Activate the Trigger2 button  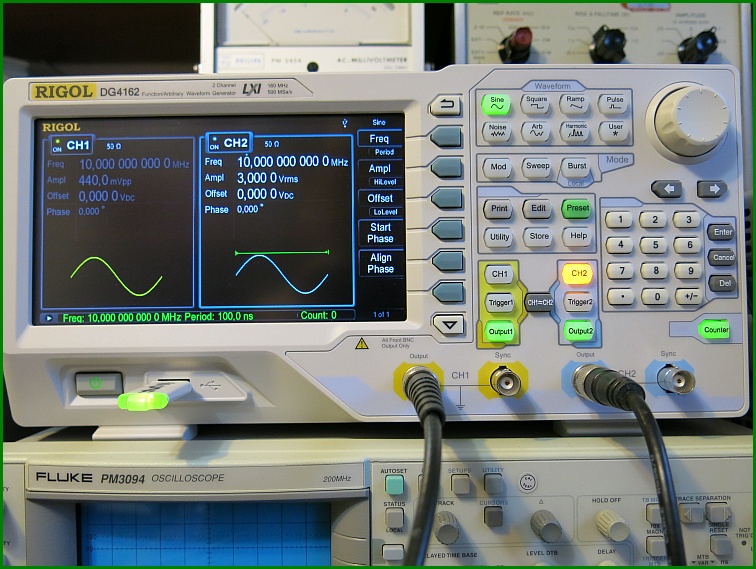pos(579,302)
